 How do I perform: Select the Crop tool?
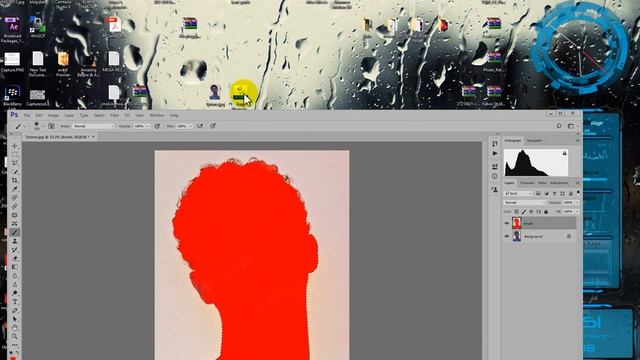[15, 180]
